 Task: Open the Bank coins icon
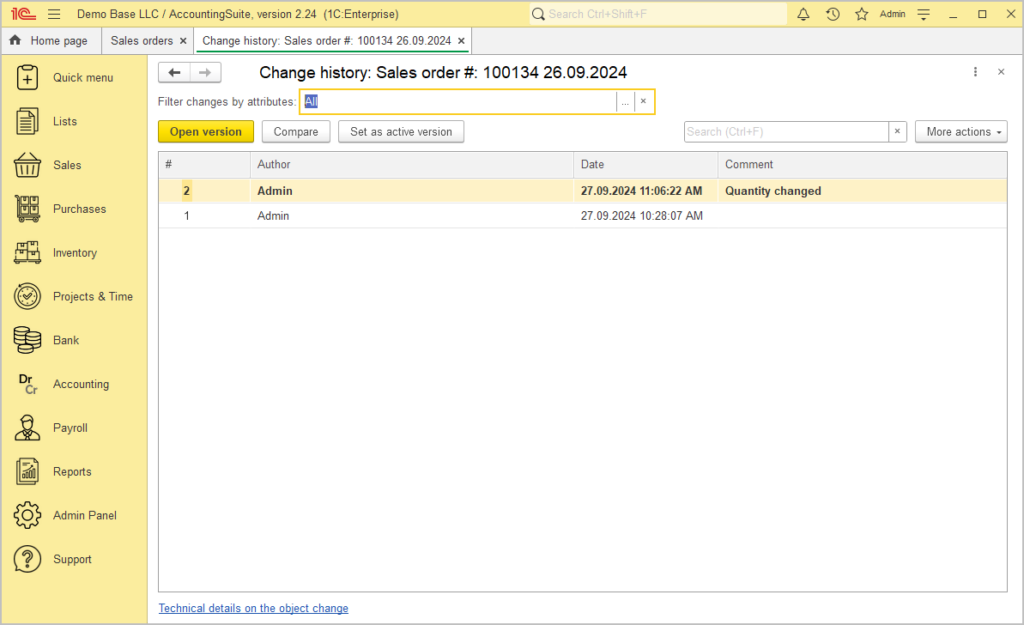pos(27,340)
